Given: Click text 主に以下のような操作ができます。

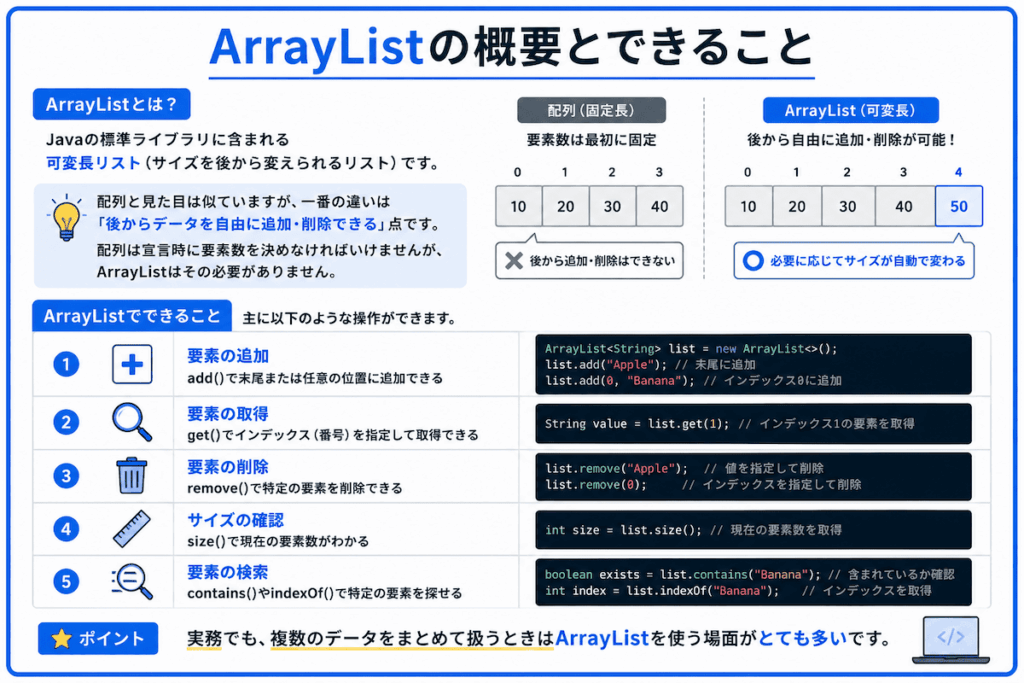Looking at the screenshot, I should pyautogui.click(x=349, y=319).
